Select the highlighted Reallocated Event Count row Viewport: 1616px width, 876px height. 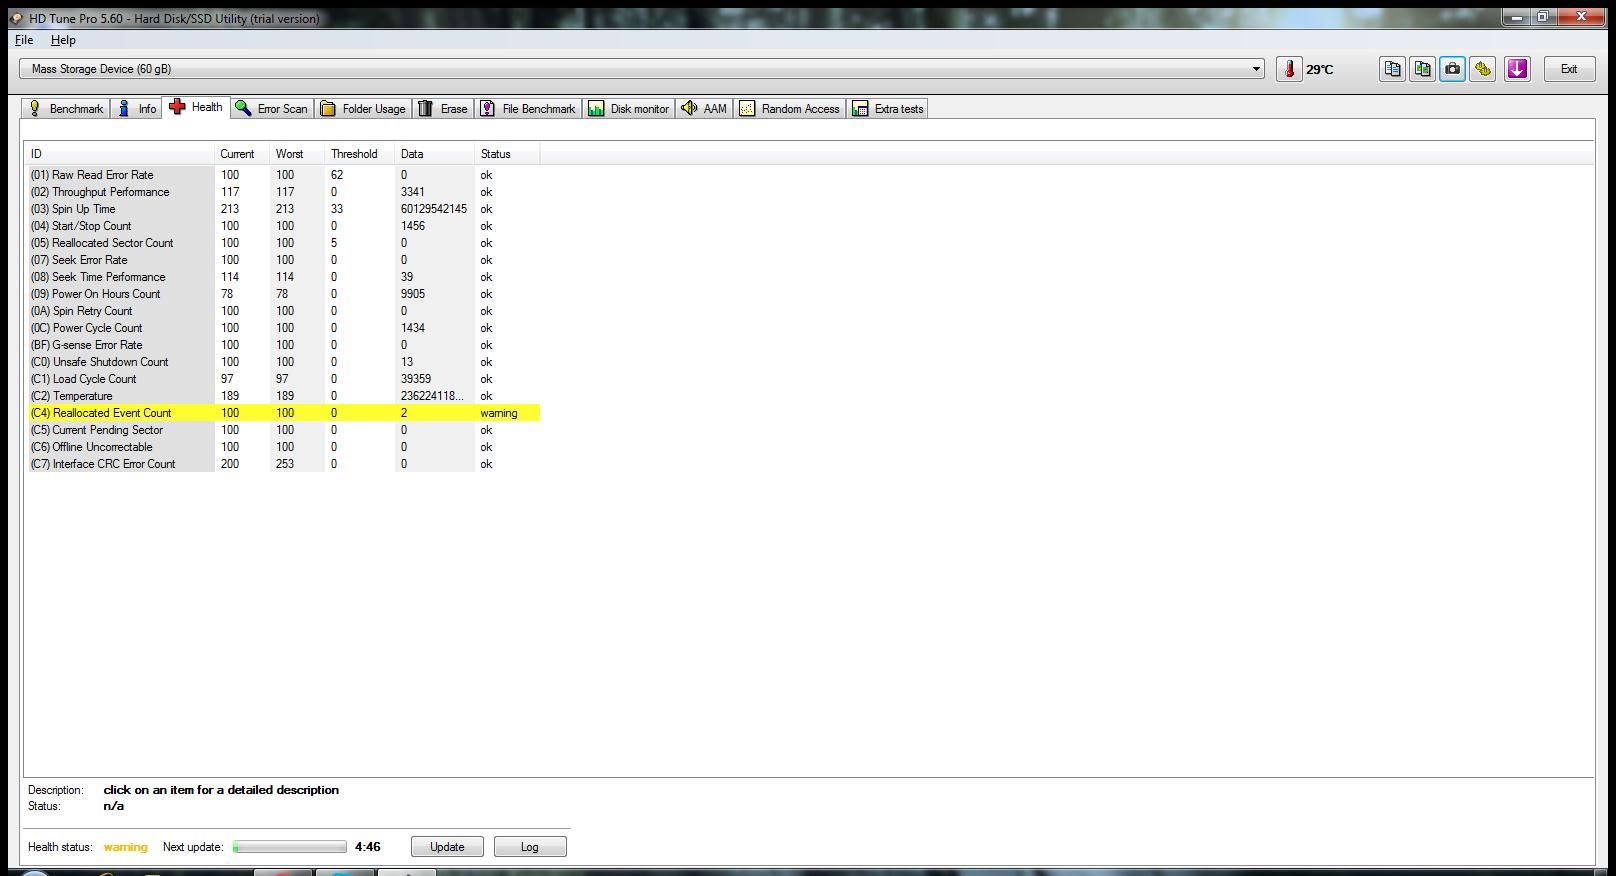[x=284, y=413]
